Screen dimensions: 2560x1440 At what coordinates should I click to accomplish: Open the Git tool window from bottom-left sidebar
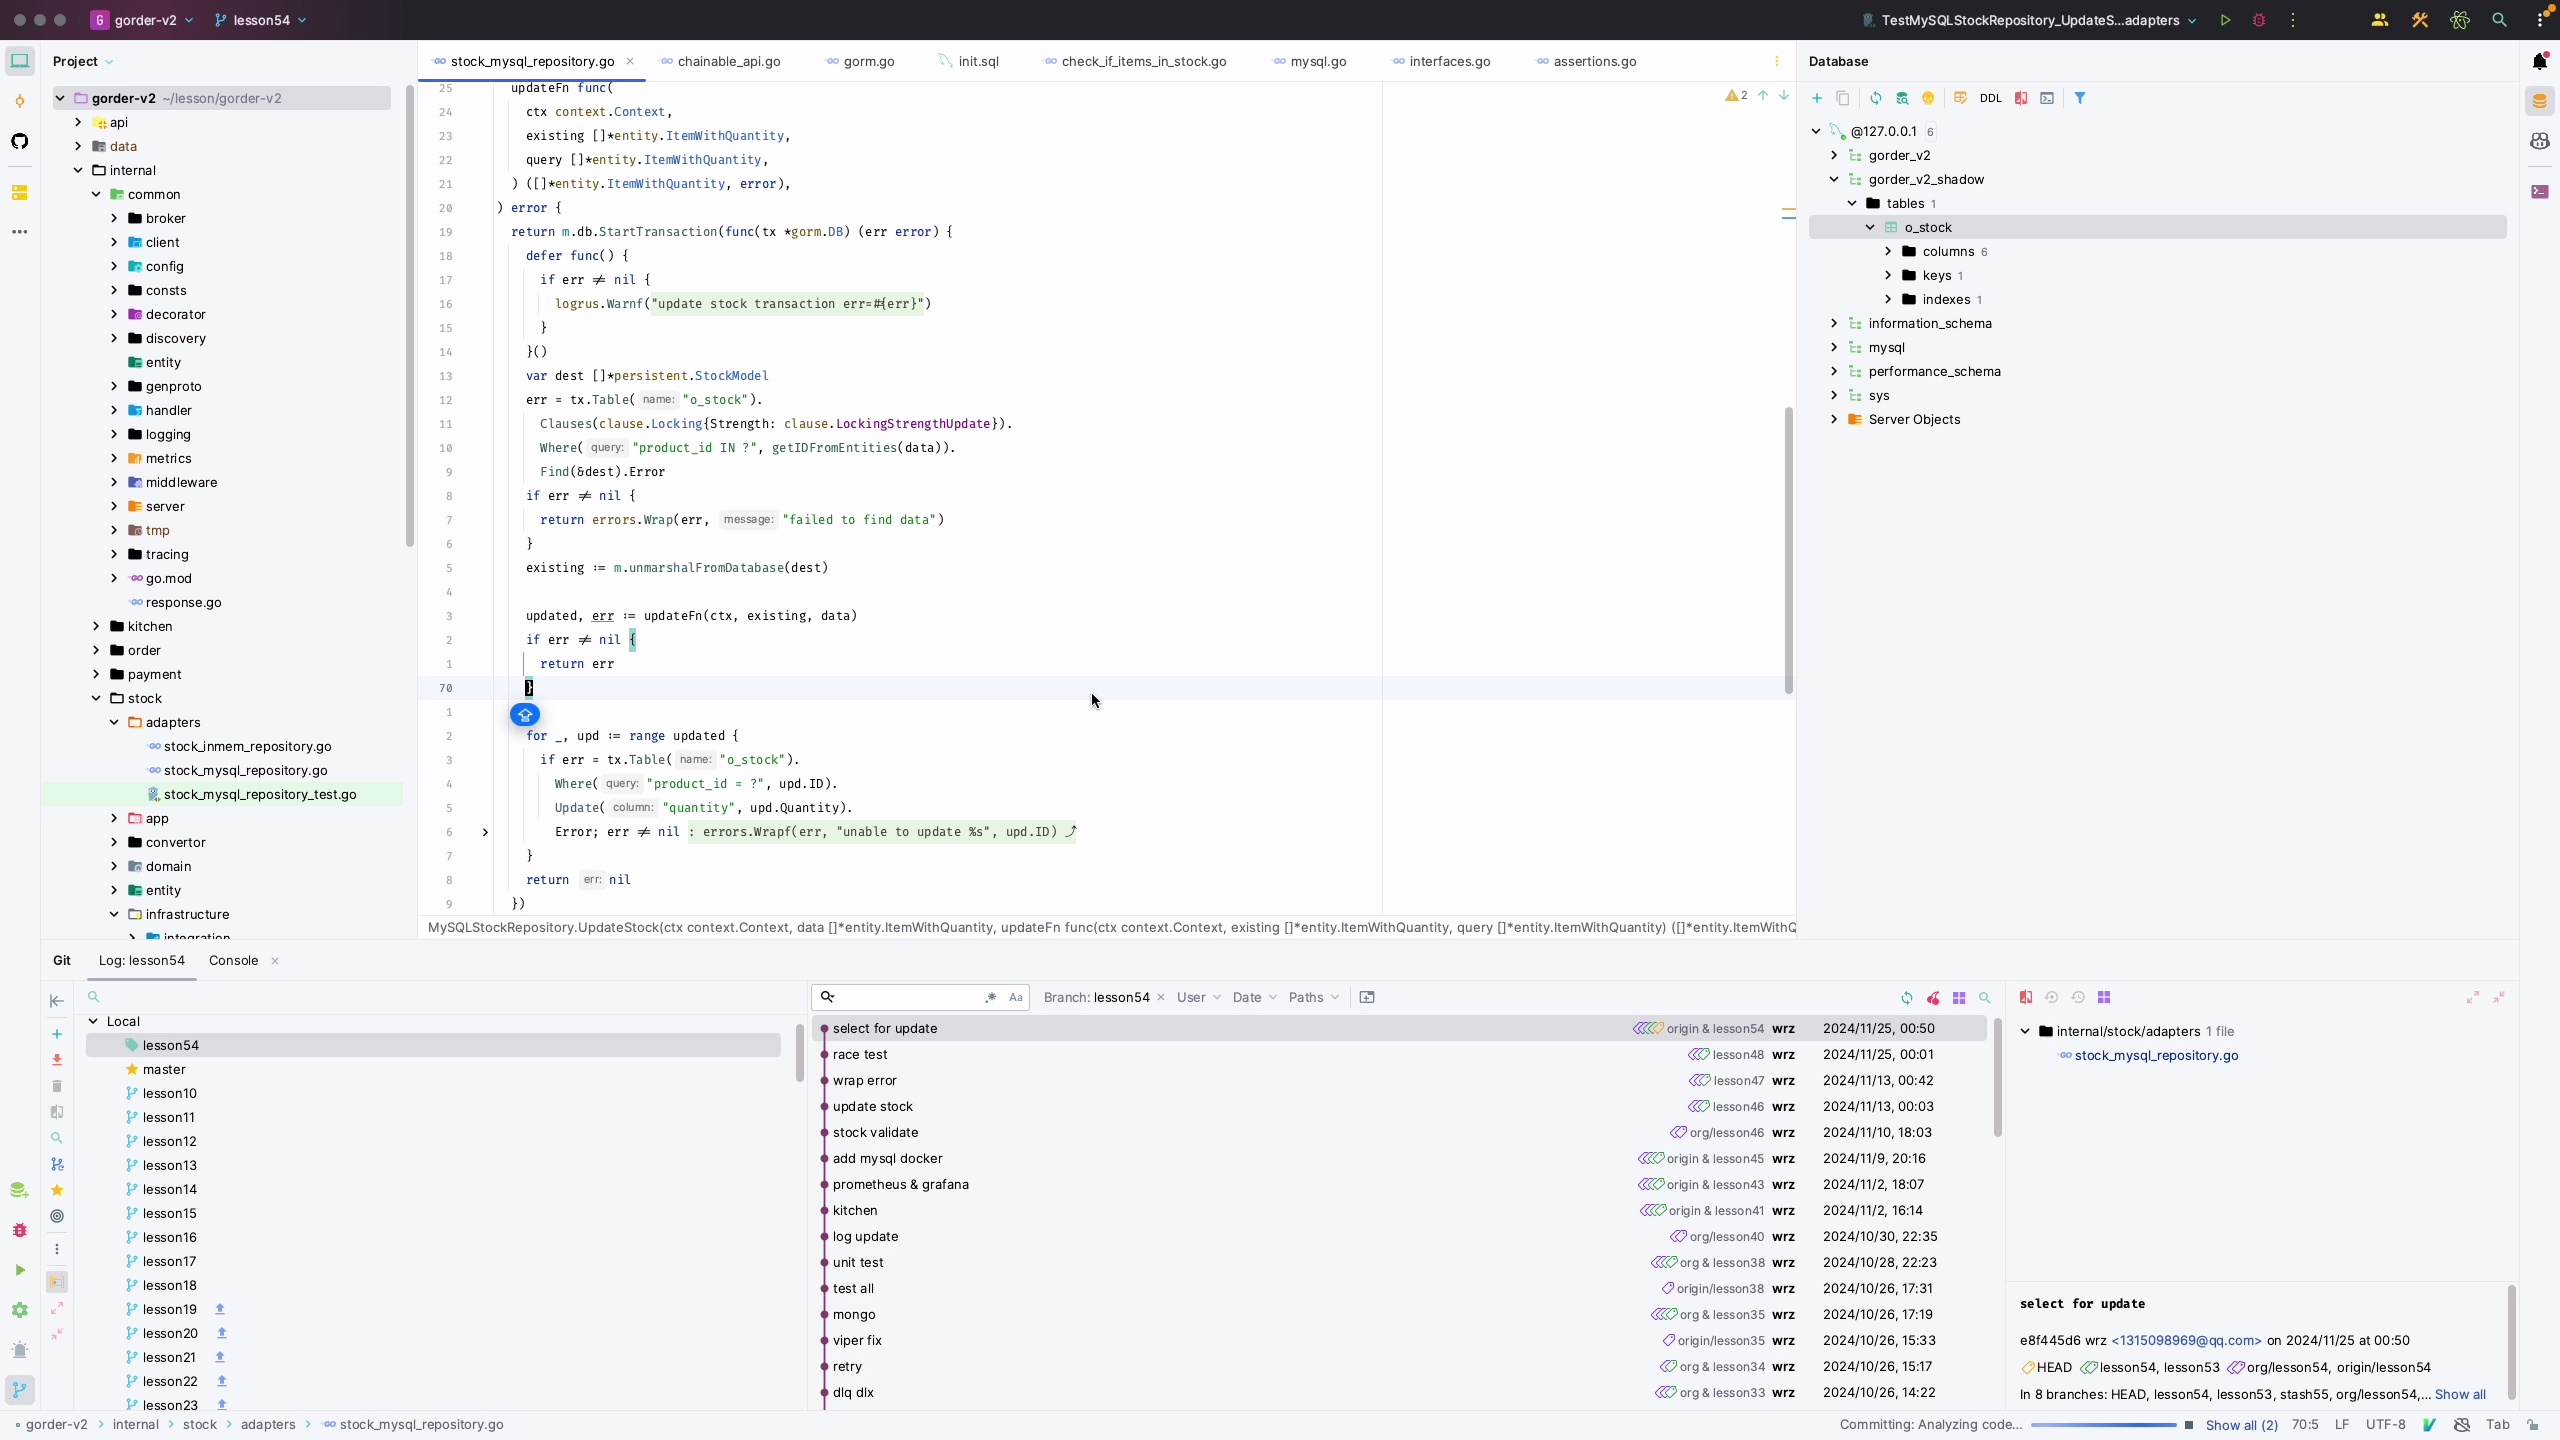pyautogui.click(x=20, y=1390)
